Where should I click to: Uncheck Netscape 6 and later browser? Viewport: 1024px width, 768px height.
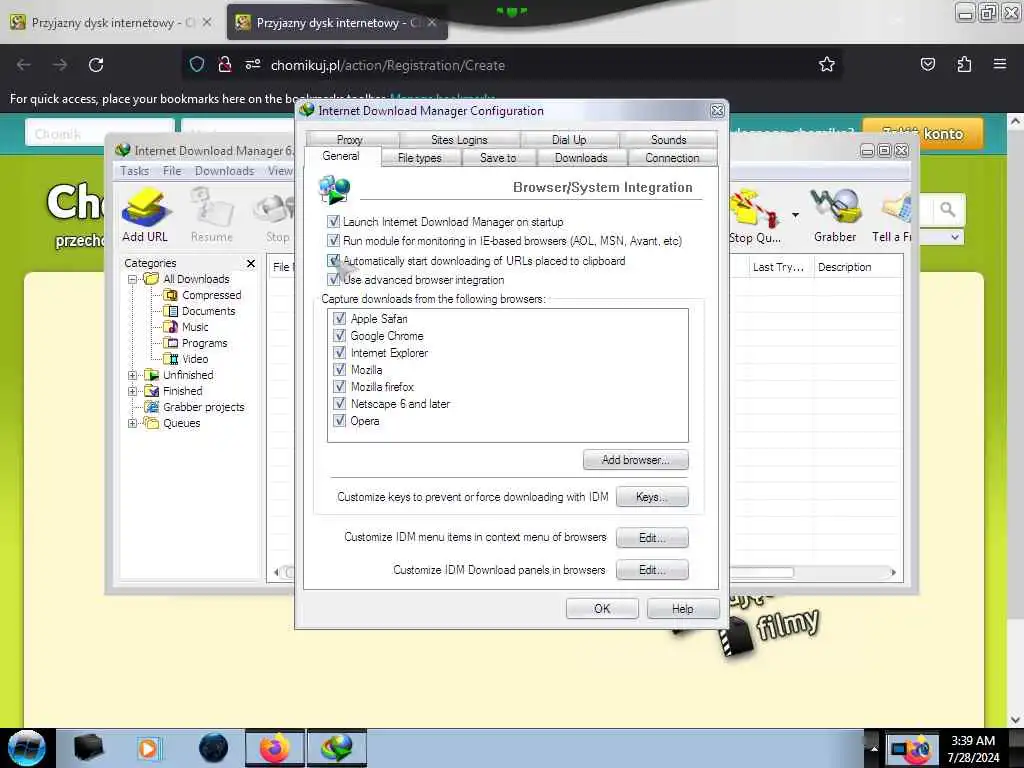tap(340, 404)
